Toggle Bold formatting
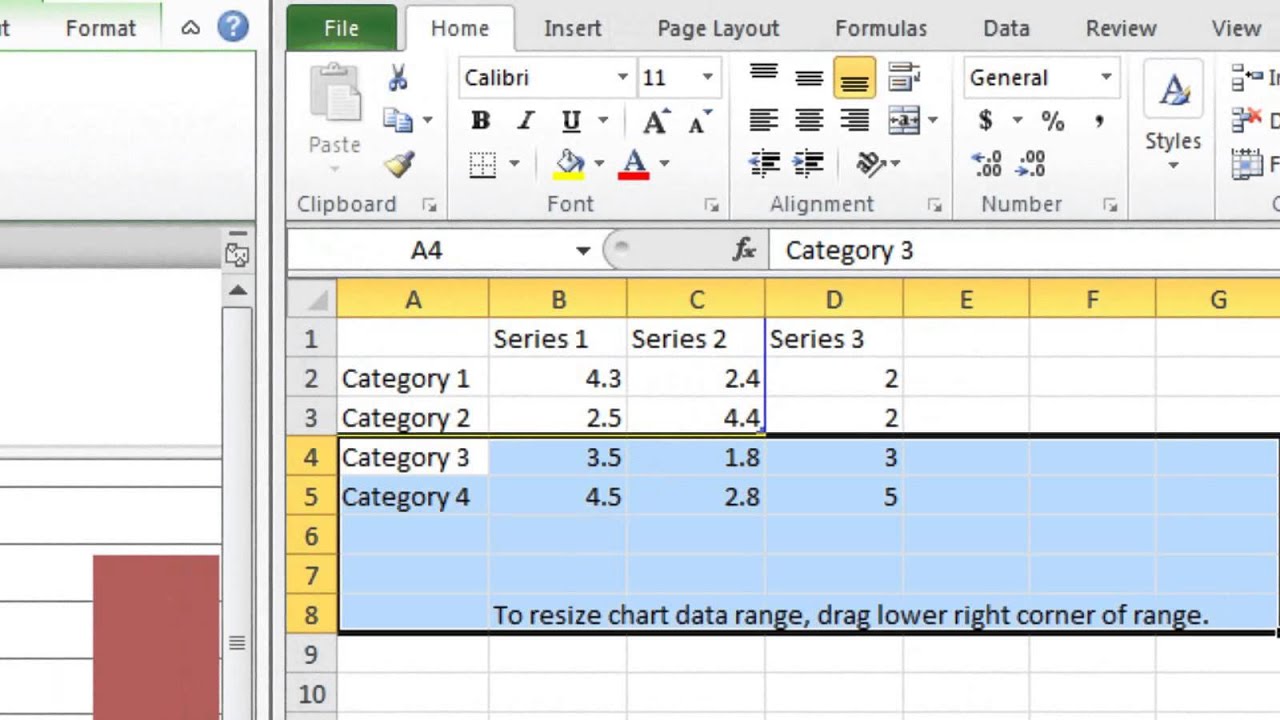Image resolution: width=1280 pixels, height=720 pixels. click(481, 122)
